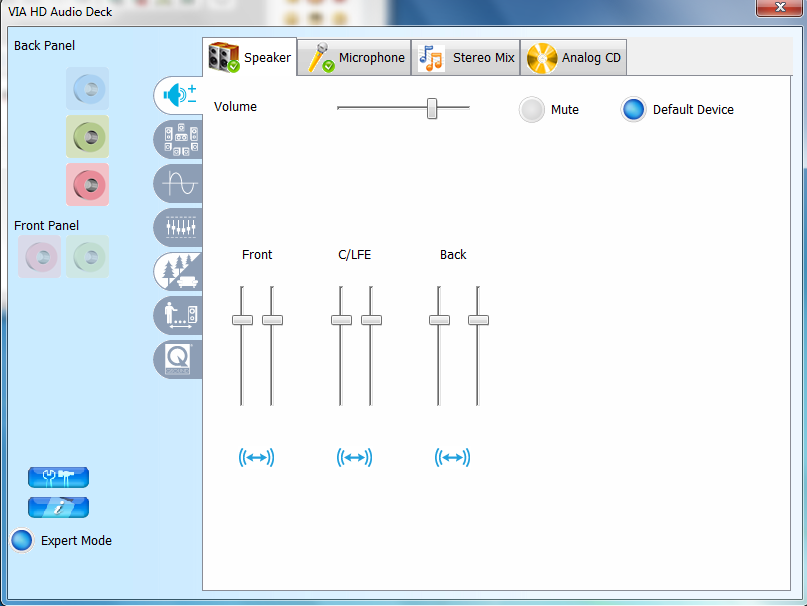The image size is (807, 606).
Task: Select the sine wave side tab
Action: pyautogui.click(x=180, y=184)
